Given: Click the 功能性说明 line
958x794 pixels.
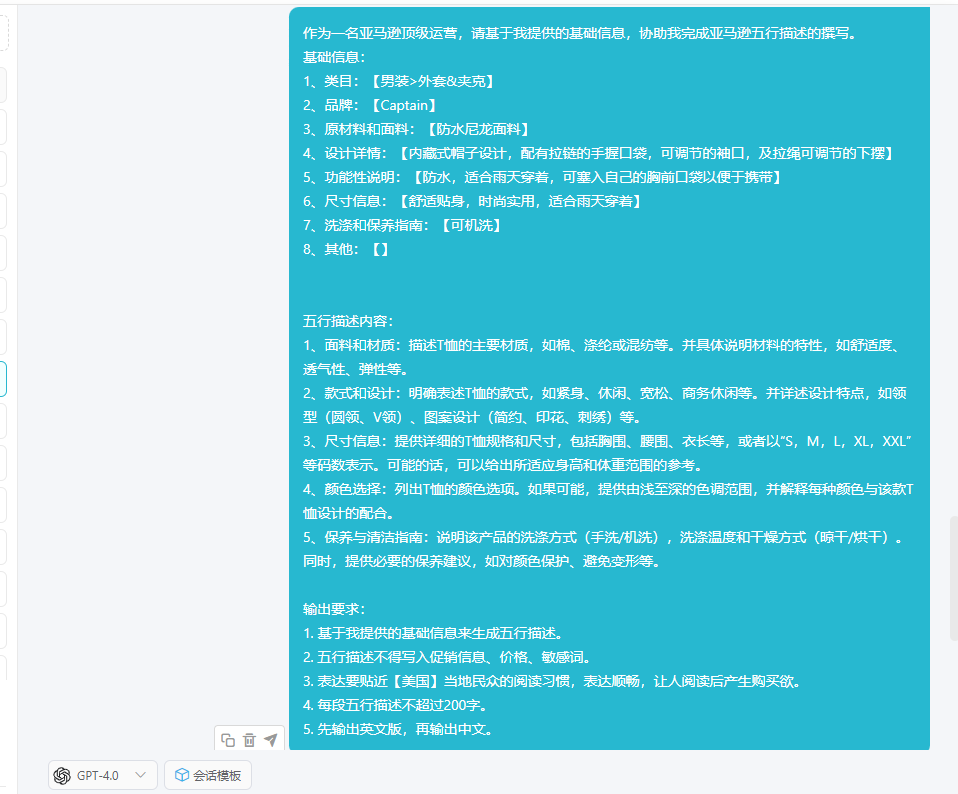Looking at the screenshot, I should [543, 177].
